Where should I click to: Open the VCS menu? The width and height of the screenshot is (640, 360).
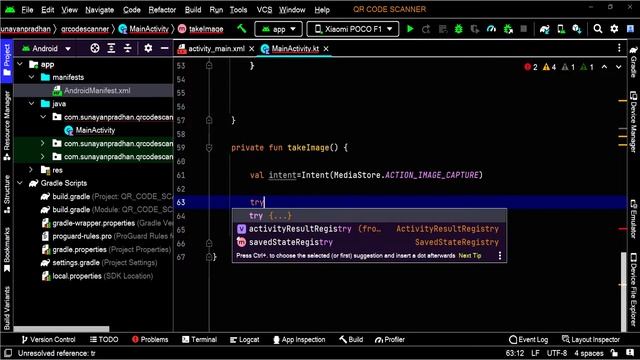[x=264, y=10]
